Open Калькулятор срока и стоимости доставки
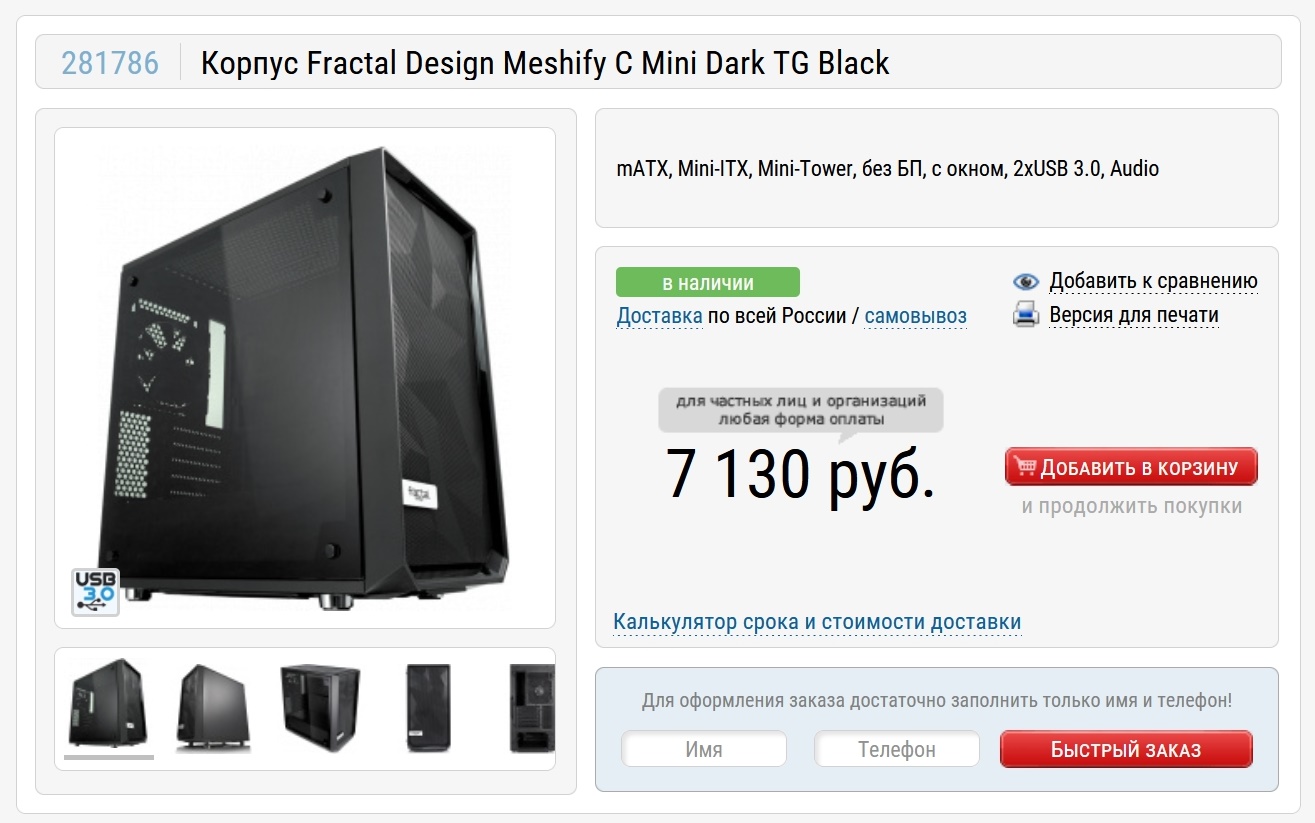 [817, 622]
